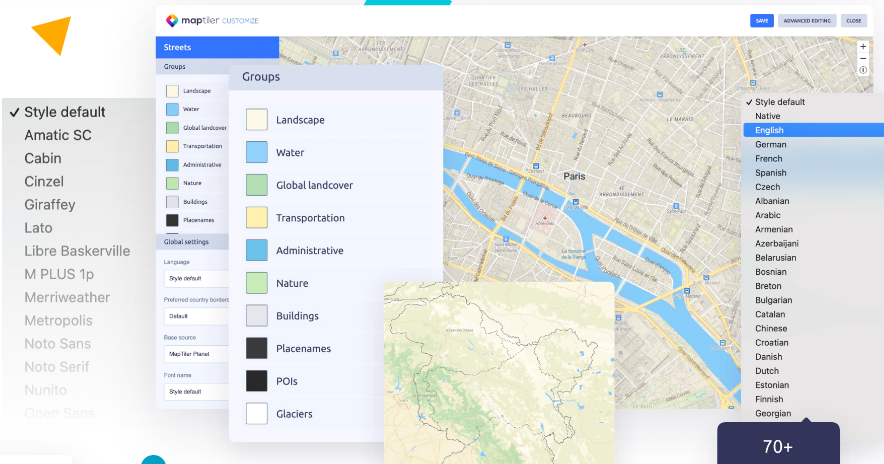Select Dutch in the language list
This screenshot has width=884, height=464.
pos(767,371)
